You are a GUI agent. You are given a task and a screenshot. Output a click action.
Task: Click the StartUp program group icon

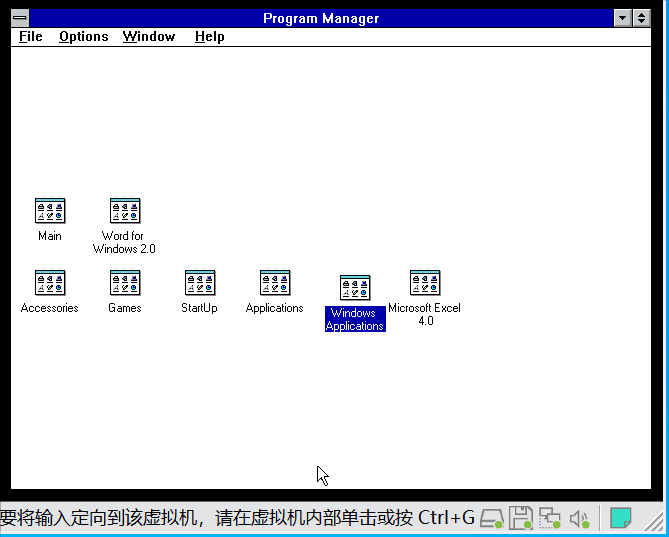[200, 283]
